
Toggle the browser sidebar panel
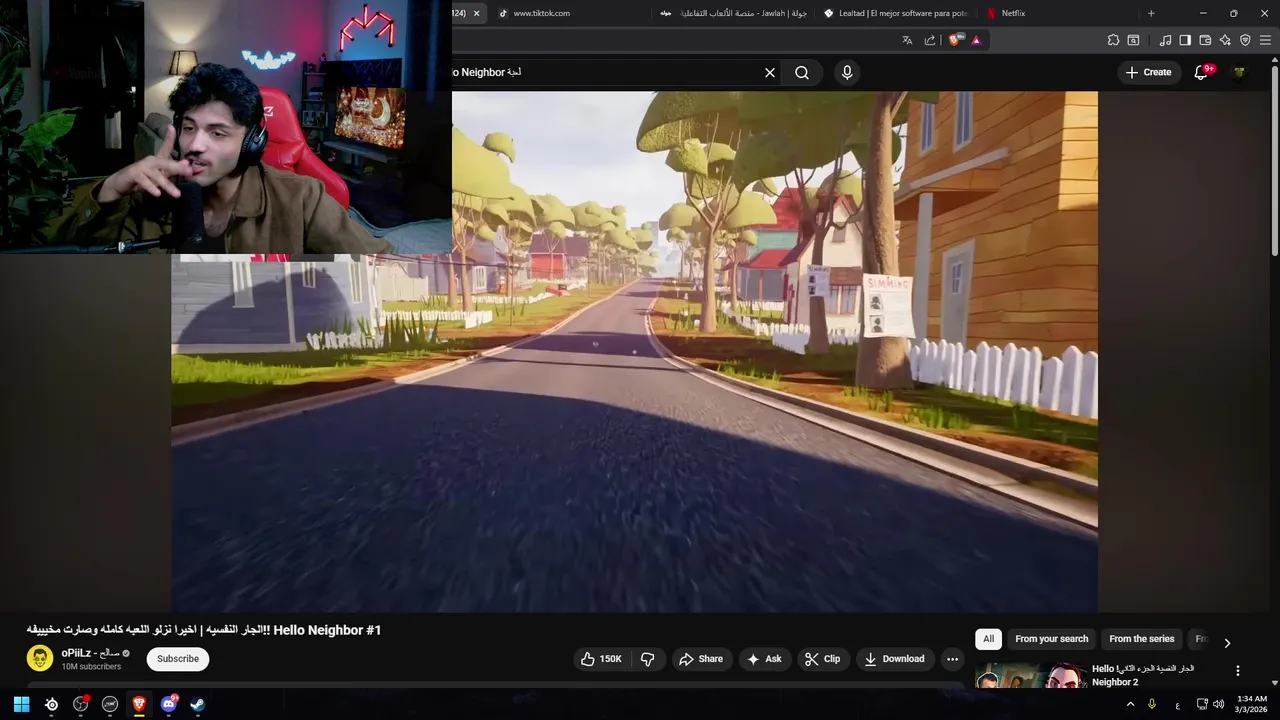pyautogui.click(x=1185, y=40)
